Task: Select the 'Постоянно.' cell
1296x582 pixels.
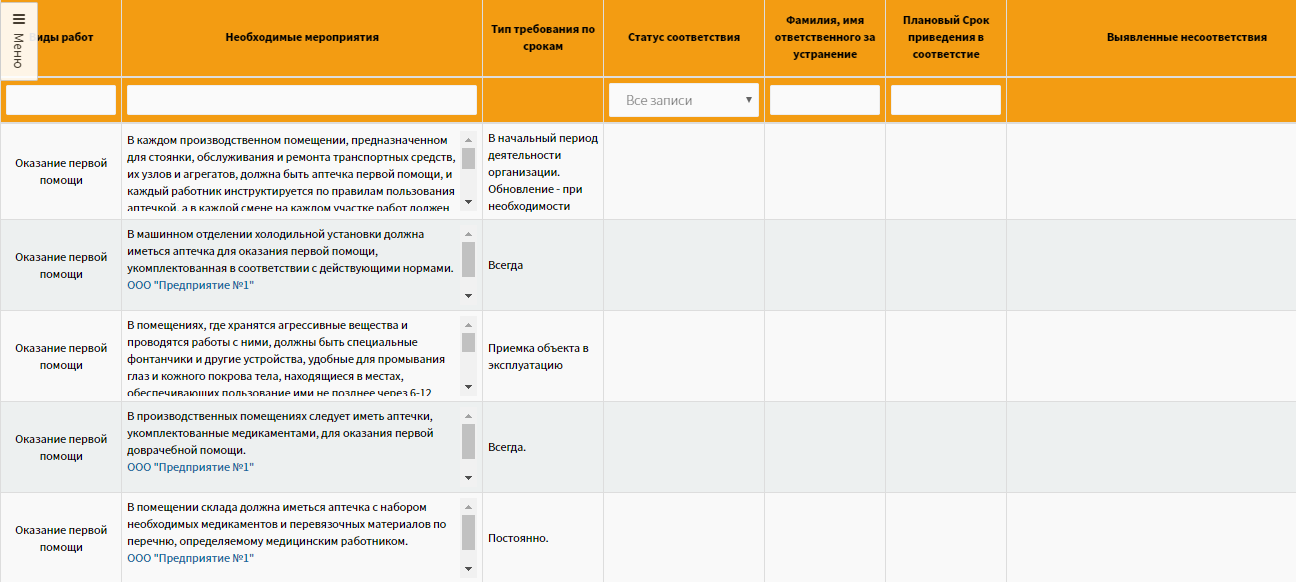Action: pyautogui.click(x=518, y=538)
